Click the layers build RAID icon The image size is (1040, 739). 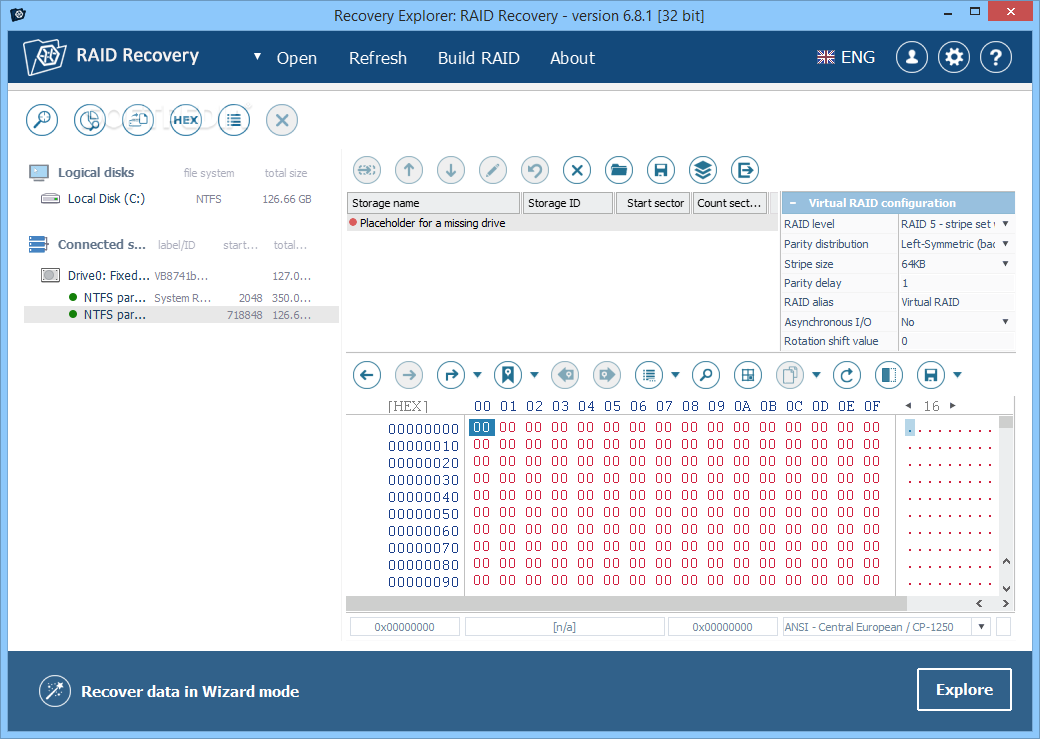pyautogui.click(x=703, y=170)
